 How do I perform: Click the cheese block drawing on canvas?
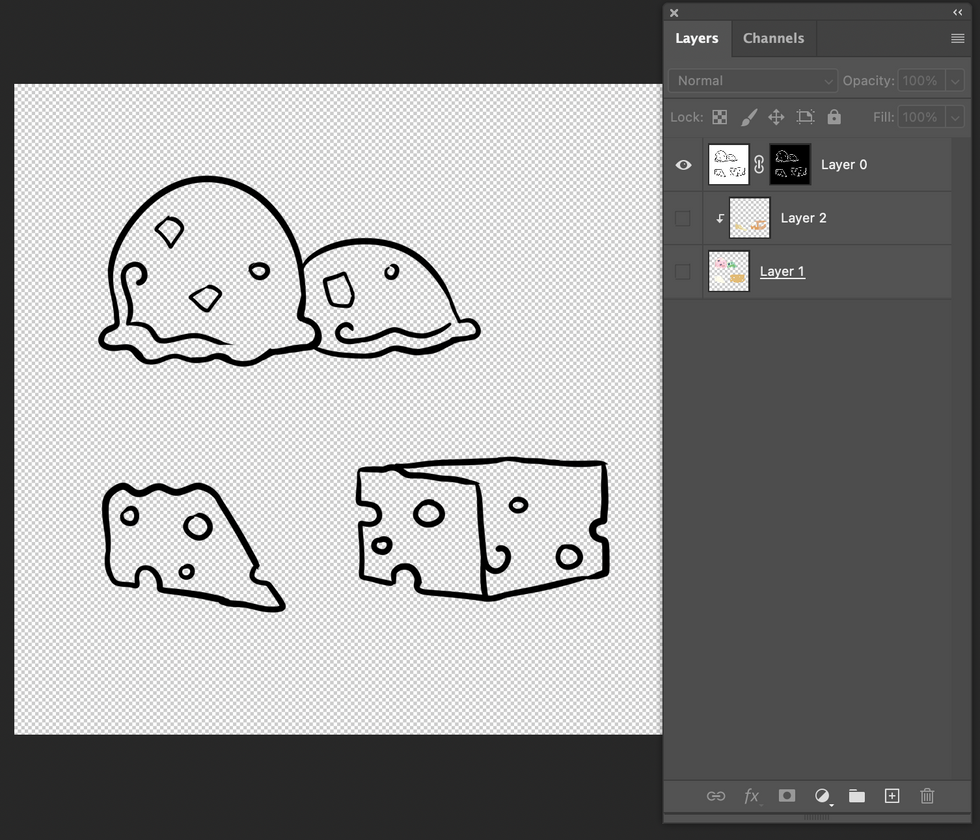coord(482,529)
